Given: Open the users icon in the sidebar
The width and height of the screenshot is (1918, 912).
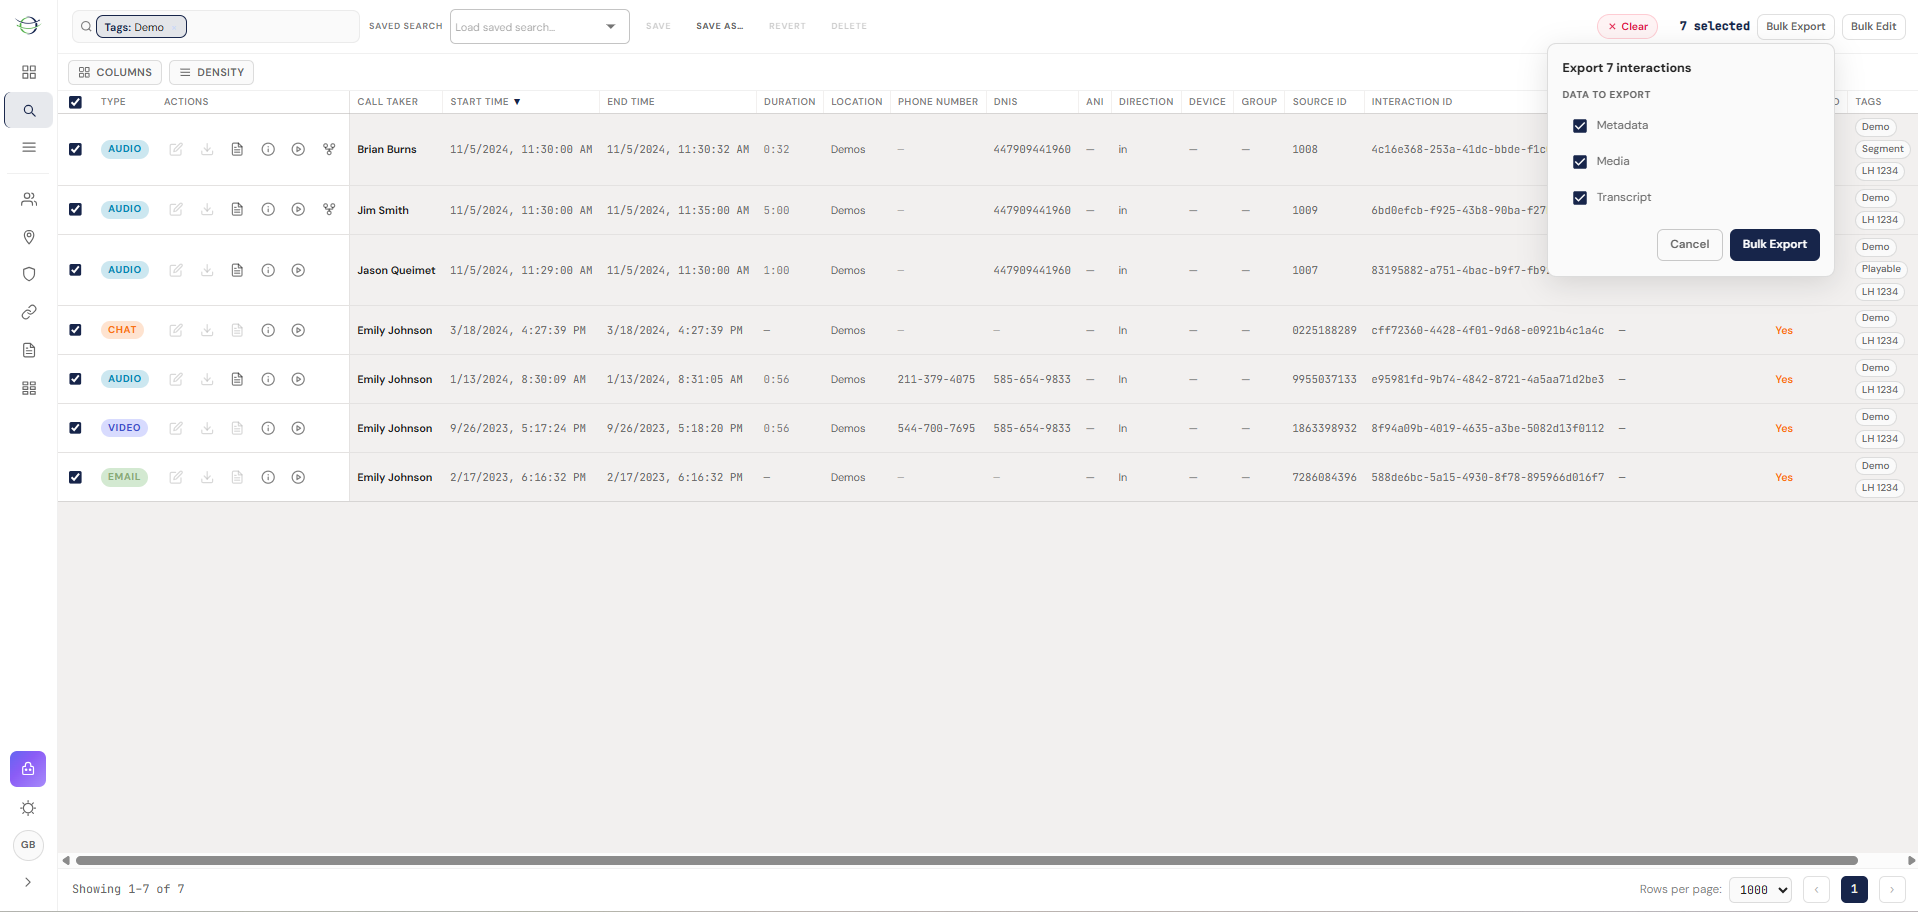Looking at the screenshot, I should (29, 199).
